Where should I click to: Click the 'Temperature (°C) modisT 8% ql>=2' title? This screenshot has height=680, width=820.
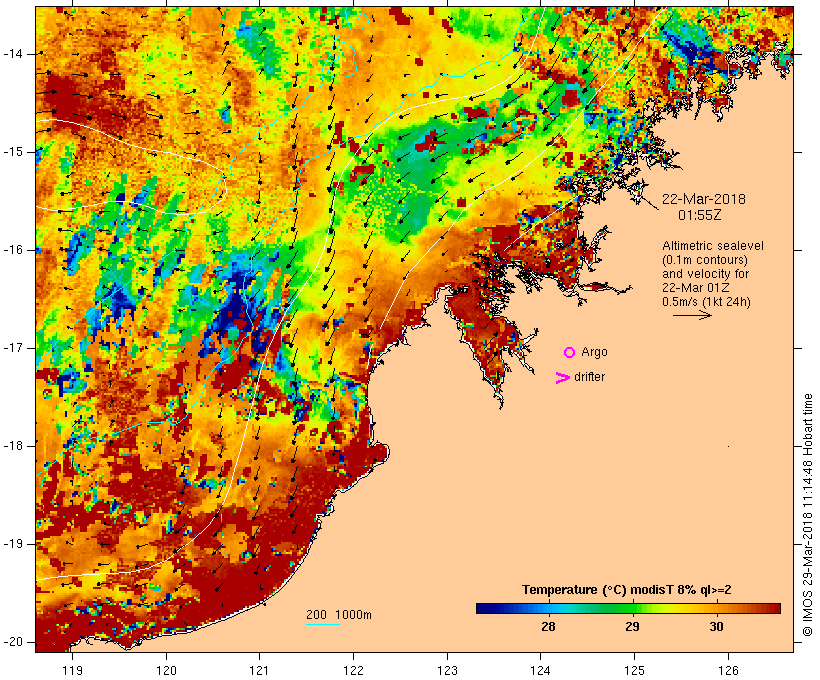627,590
